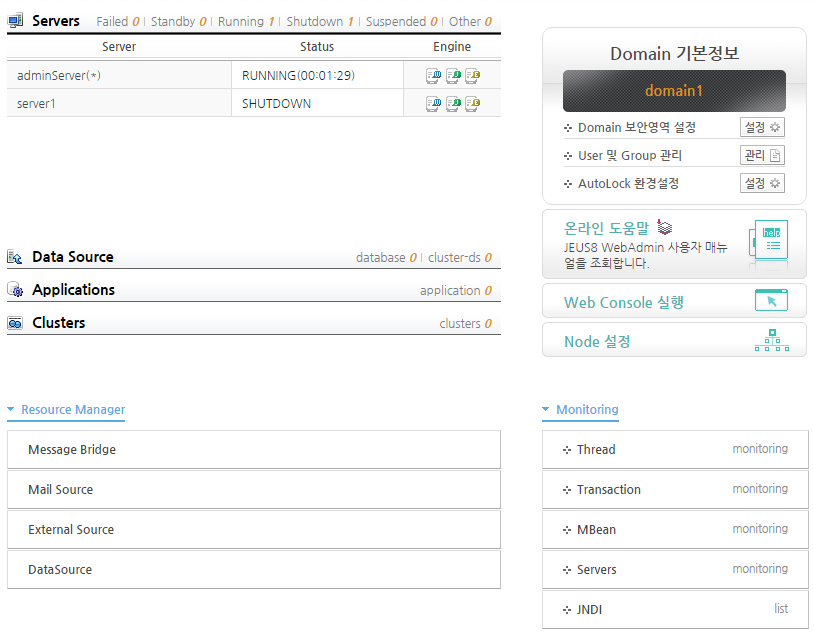Open Servers monitoring entry
The height and width of the screenshot is (636, 814).
675,570
